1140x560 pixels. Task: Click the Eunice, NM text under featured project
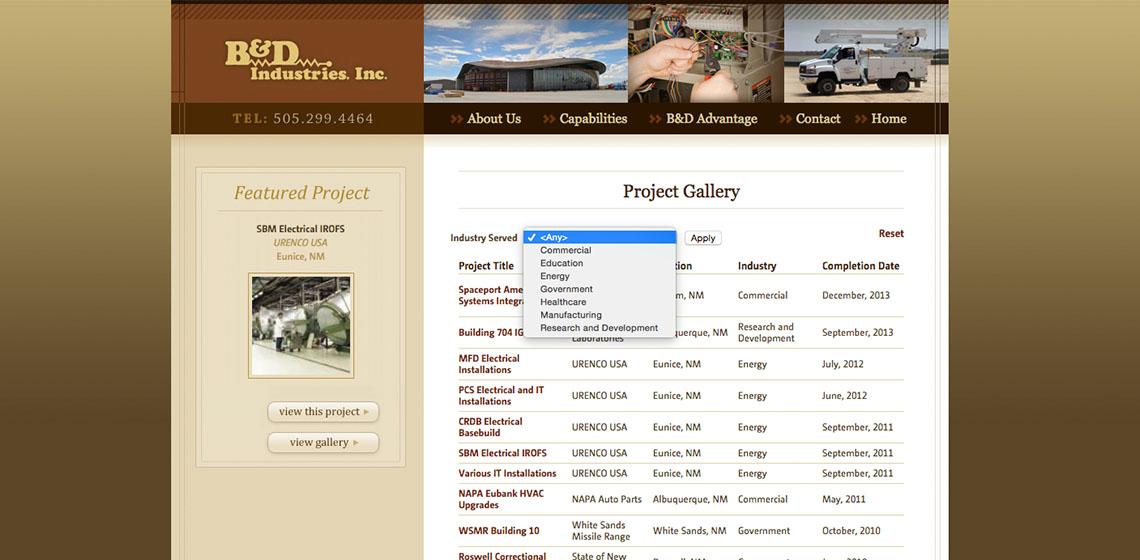[x=300, y=257]
